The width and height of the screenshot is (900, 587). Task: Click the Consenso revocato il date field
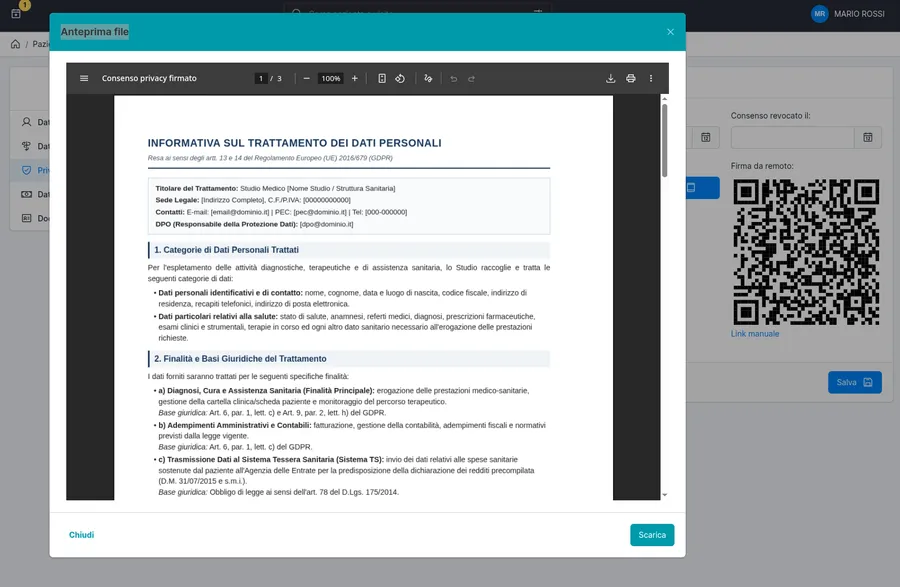click(792, 138)
